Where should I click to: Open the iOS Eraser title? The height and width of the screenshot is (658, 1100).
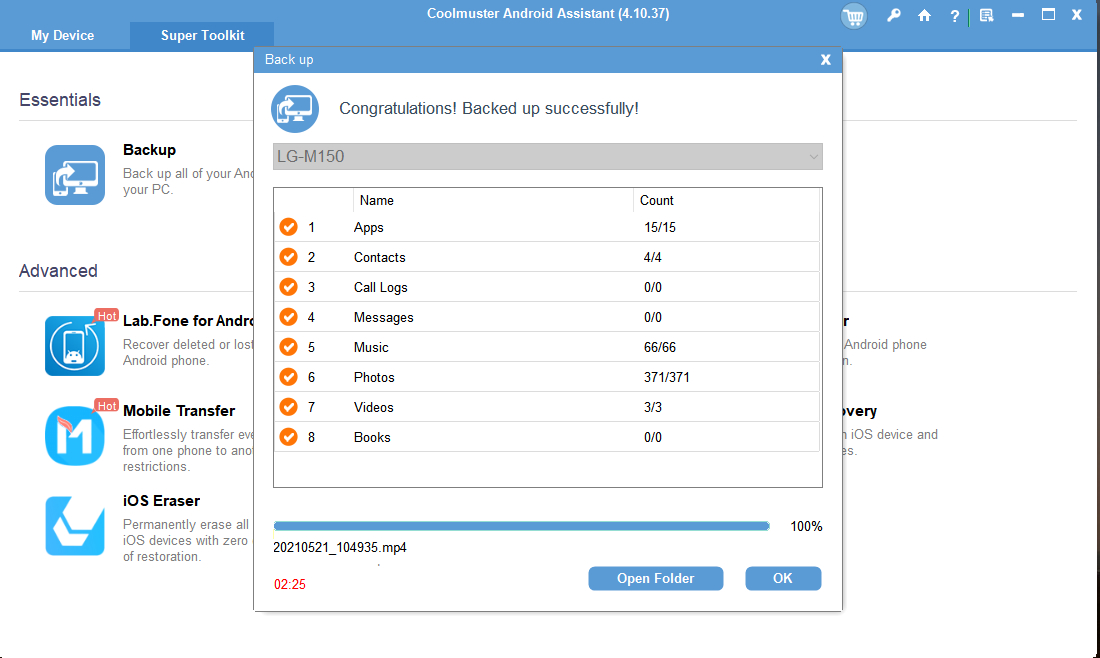click(161, 500)
